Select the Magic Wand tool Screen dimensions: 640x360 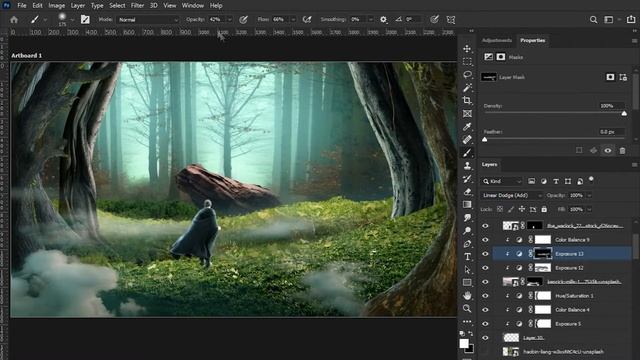pos(467,87)
